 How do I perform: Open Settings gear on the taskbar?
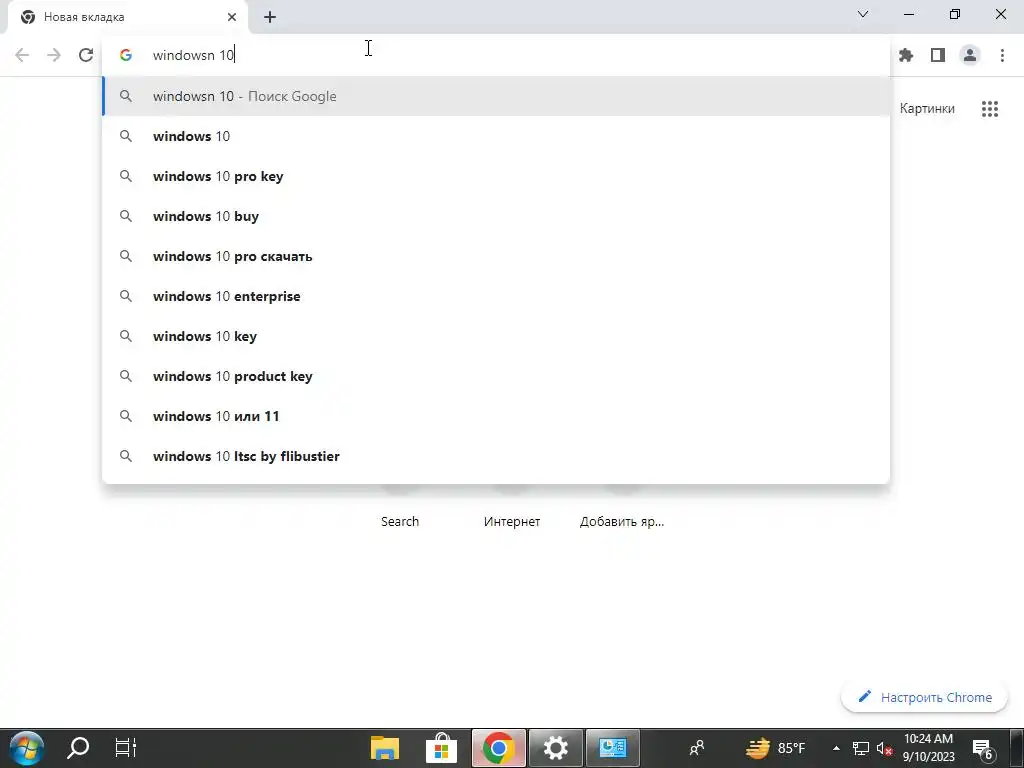tap(556, 748)
